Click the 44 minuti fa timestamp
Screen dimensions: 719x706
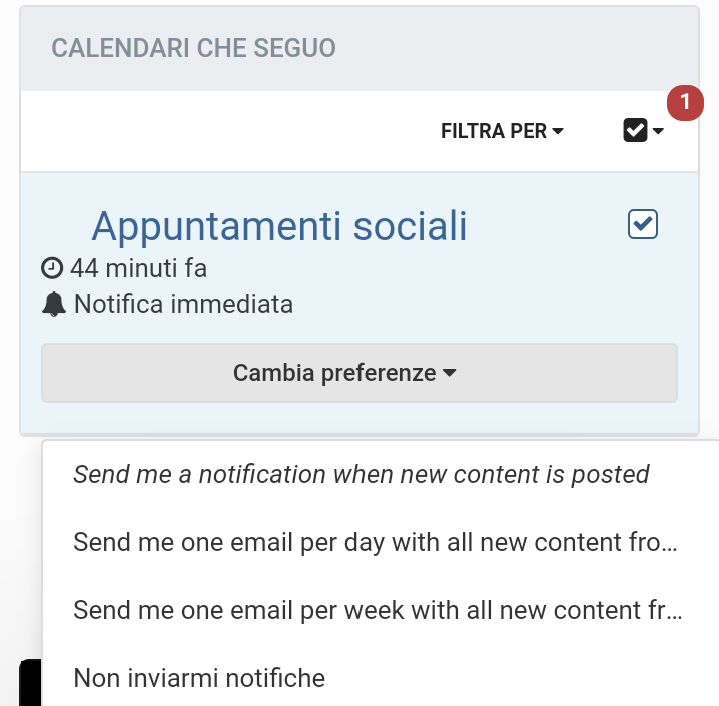[138, 268]
